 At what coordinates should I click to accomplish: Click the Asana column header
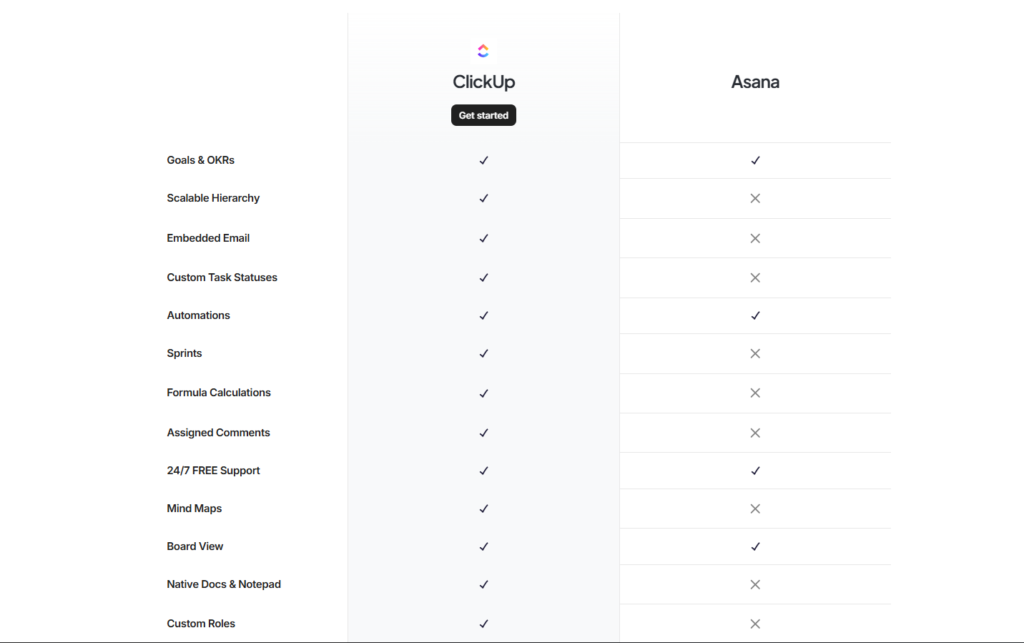click(x=755, y=82)
